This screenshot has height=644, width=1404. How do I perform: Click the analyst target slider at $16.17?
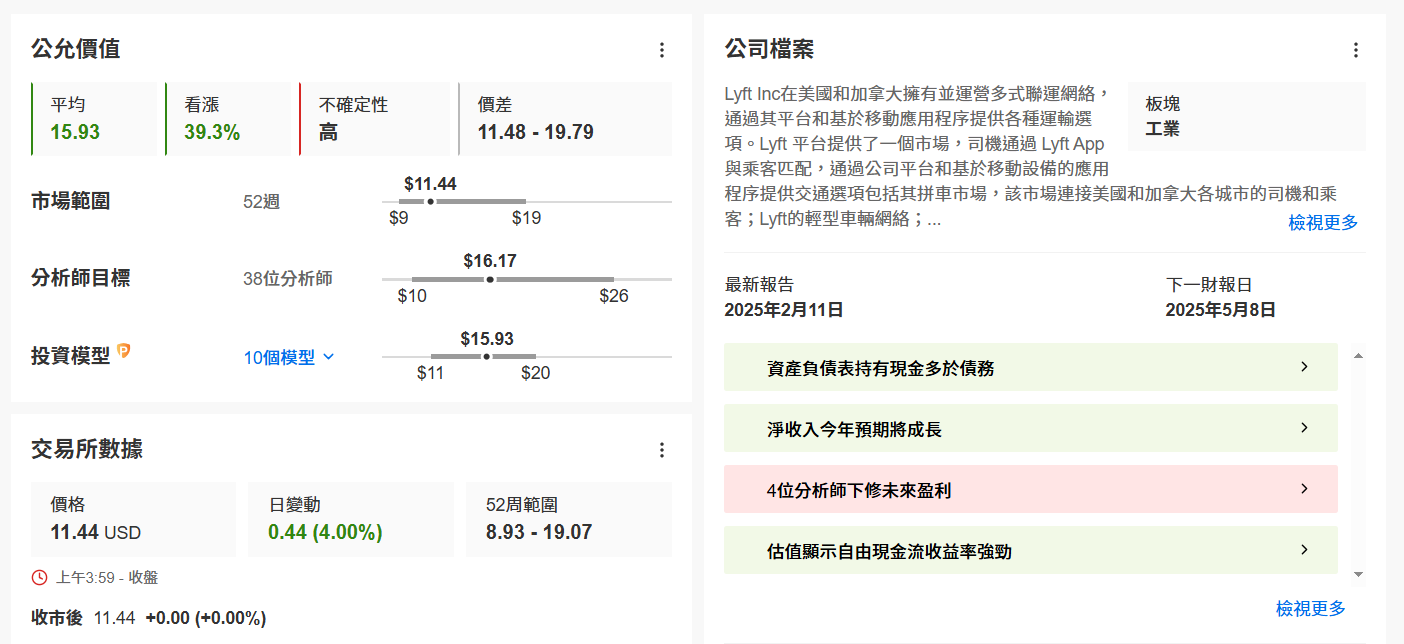[x=490, y=279]
